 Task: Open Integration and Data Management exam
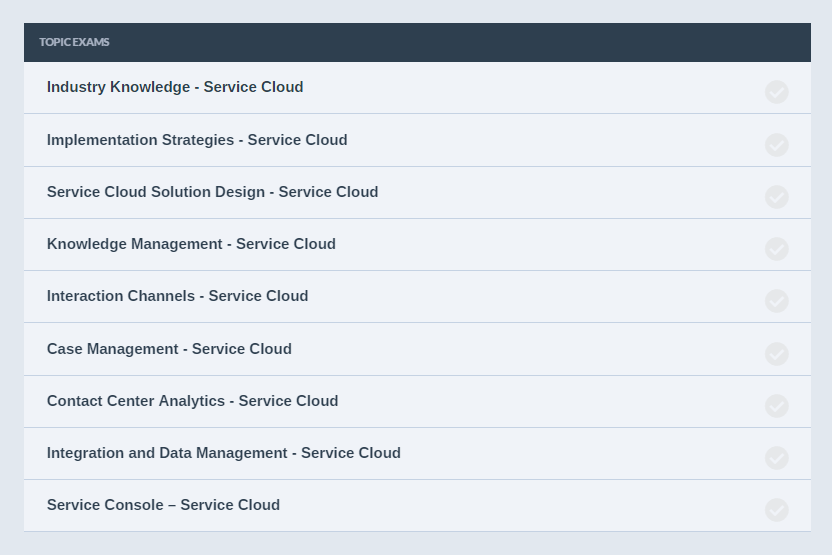point(223,453)
